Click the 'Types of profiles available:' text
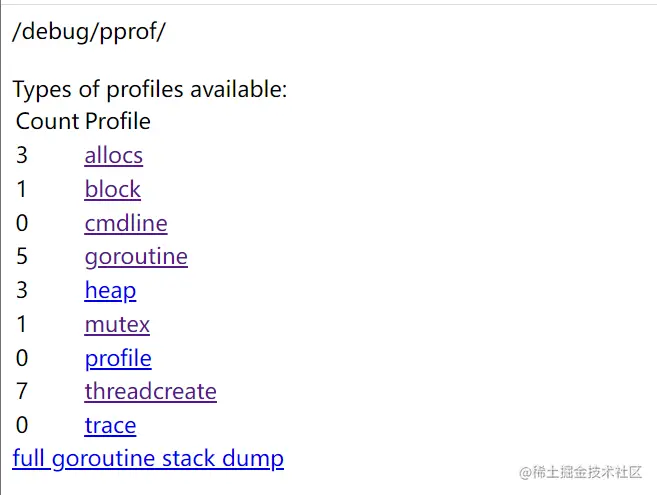 [150, 90]
